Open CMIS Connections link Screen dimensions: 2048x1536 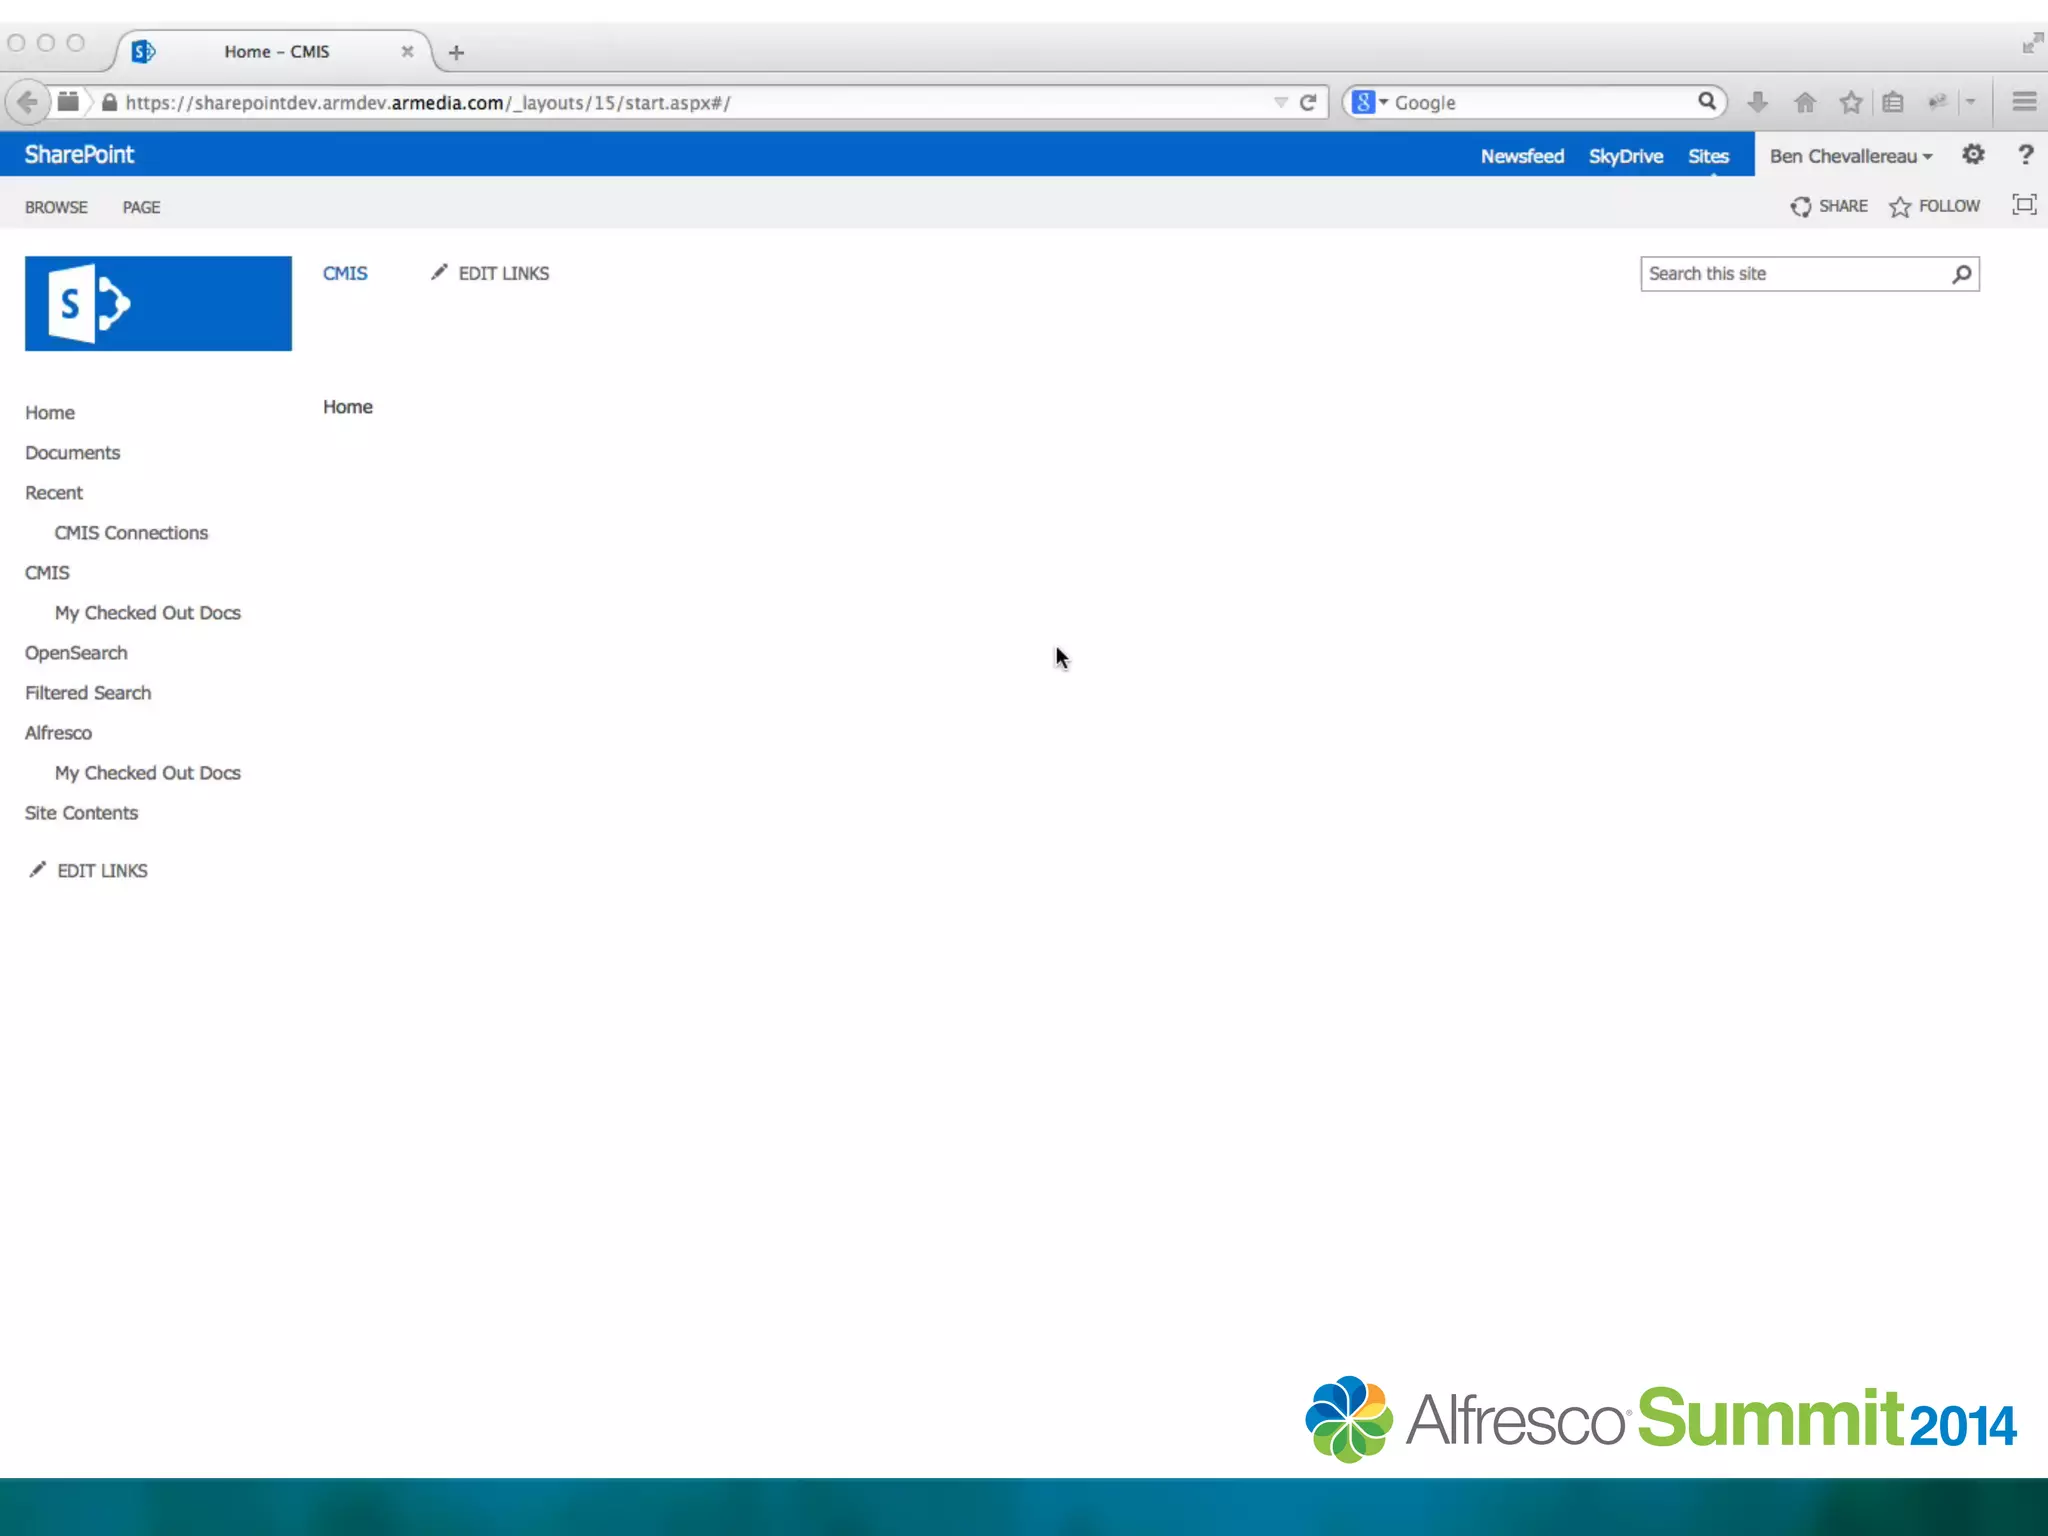131,532
